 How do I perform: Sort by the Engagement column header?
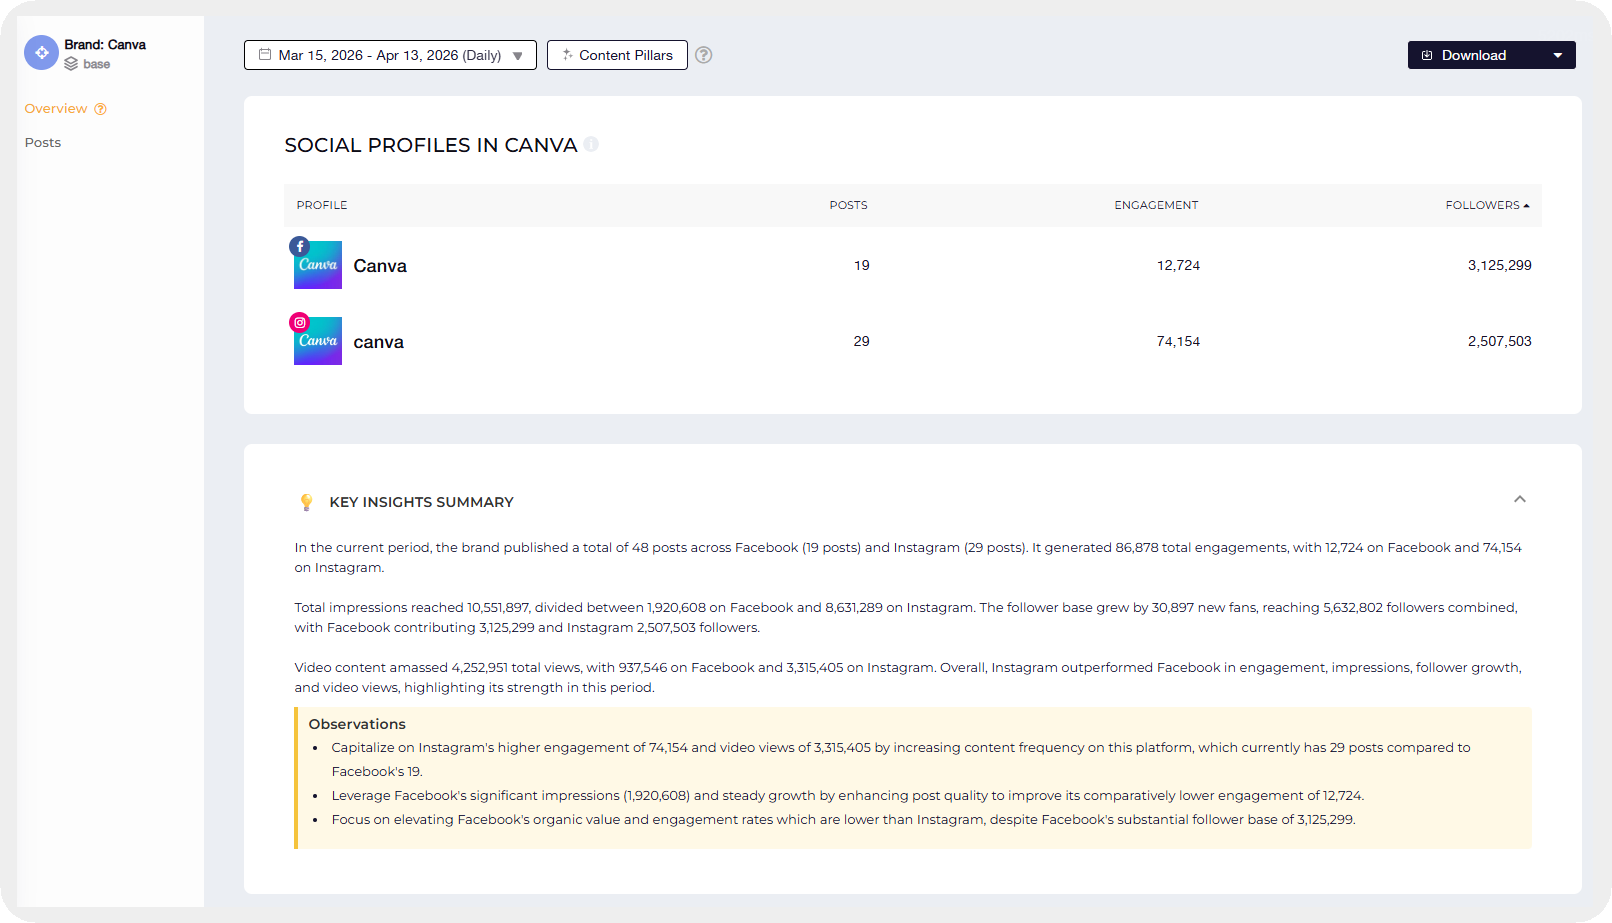pos(1156,205)
